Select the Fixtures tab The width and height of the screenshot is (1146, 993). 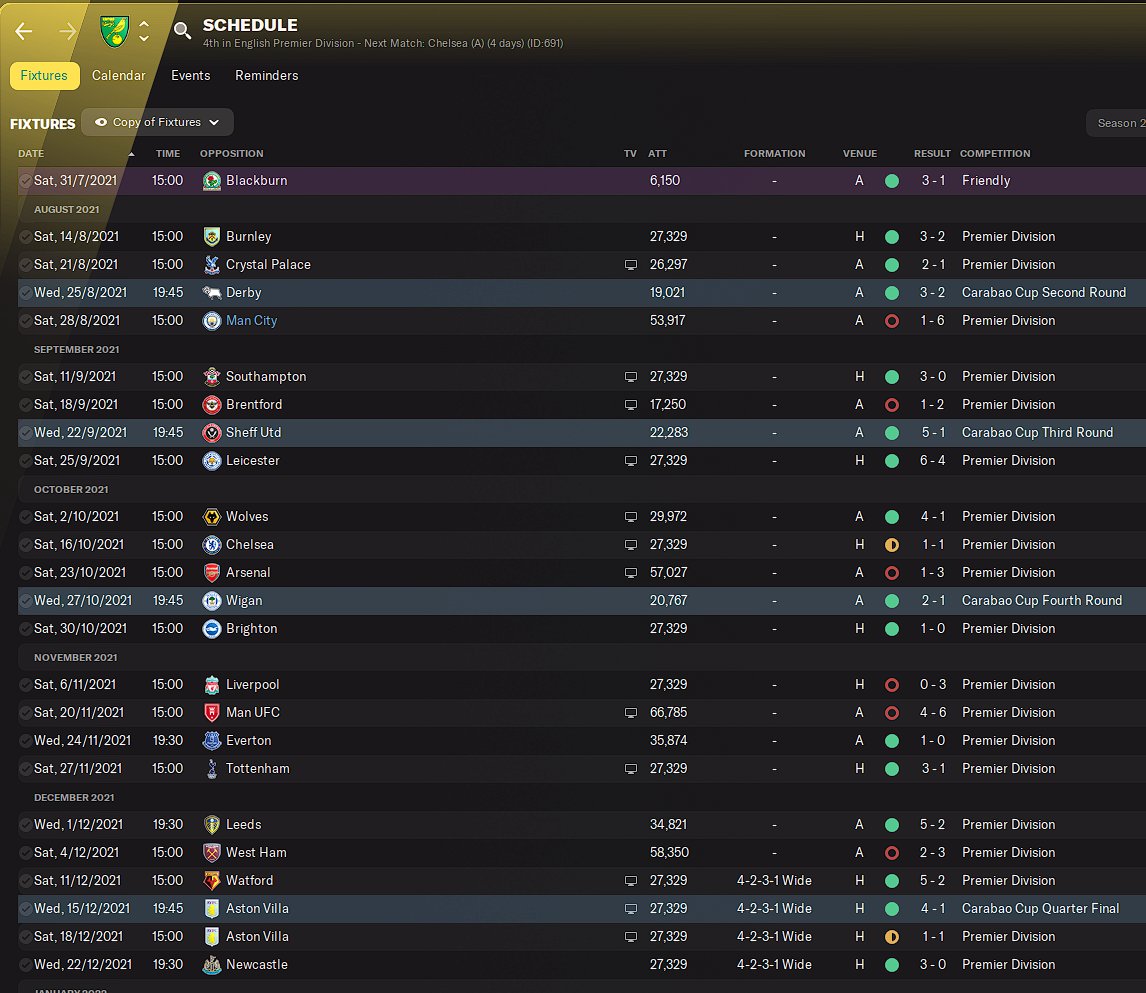point(44,75)
